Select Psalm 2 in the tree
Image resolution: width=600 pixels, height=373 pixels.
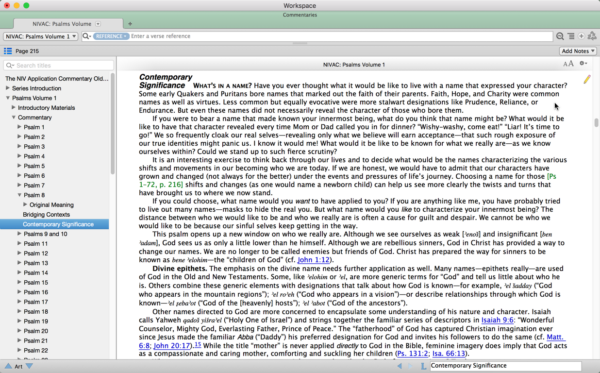click(34, 137)
